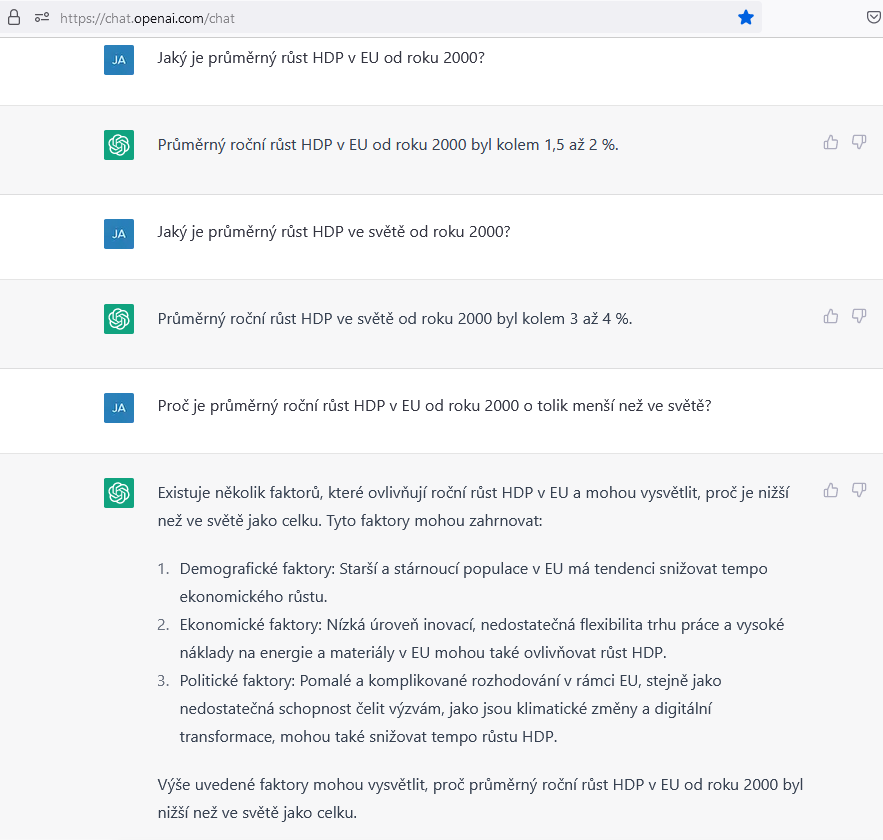
Task: Thumbs down the world growth 3 až 4 % answer
Action: (x=859, y=316)
